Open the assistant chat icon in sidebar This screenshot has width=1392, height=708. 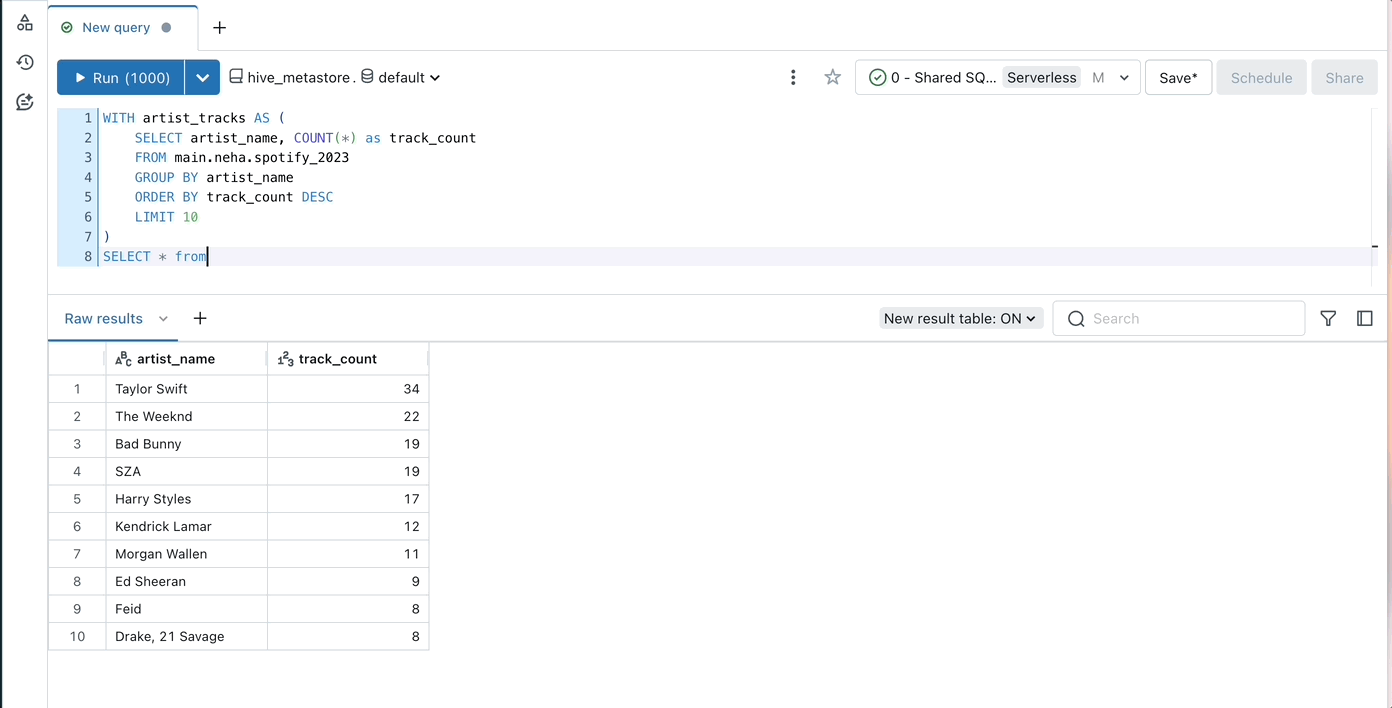(25, 102)
